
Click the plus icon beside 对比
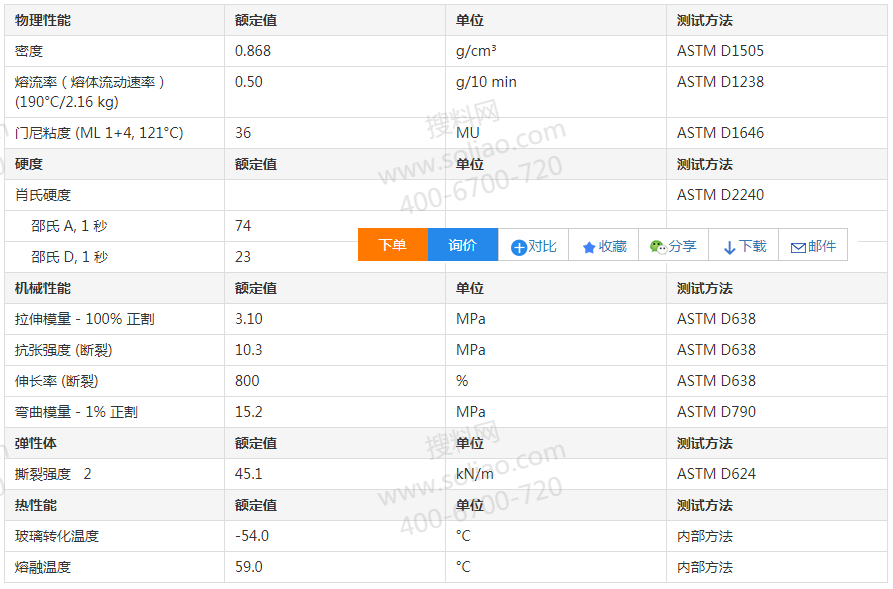tap(518, 247)
